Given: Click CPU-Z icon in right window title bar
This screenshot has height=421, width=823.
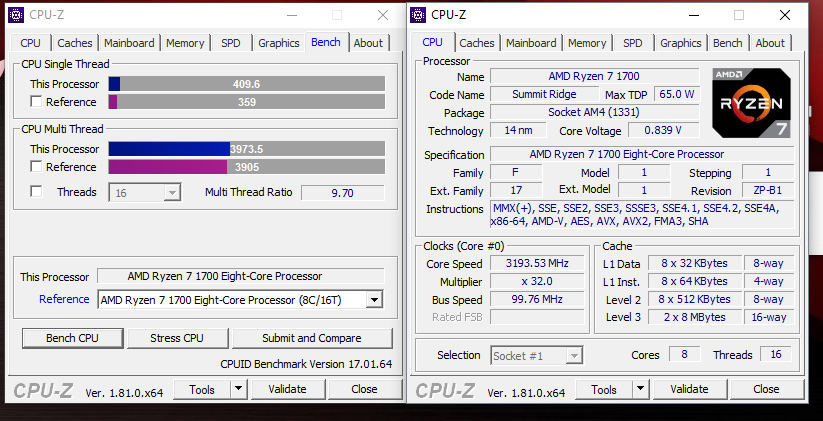Looking at the screenshot, I should (418, 15).
